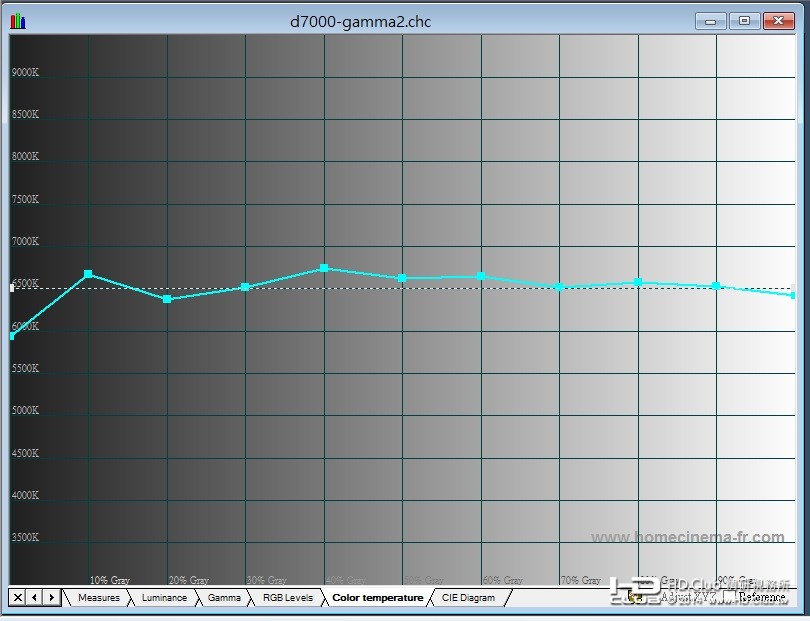Click the 40% Gray peak data point
Image resolution: width=810 pixels, height=621 pixels.
(x=324, y=268)
